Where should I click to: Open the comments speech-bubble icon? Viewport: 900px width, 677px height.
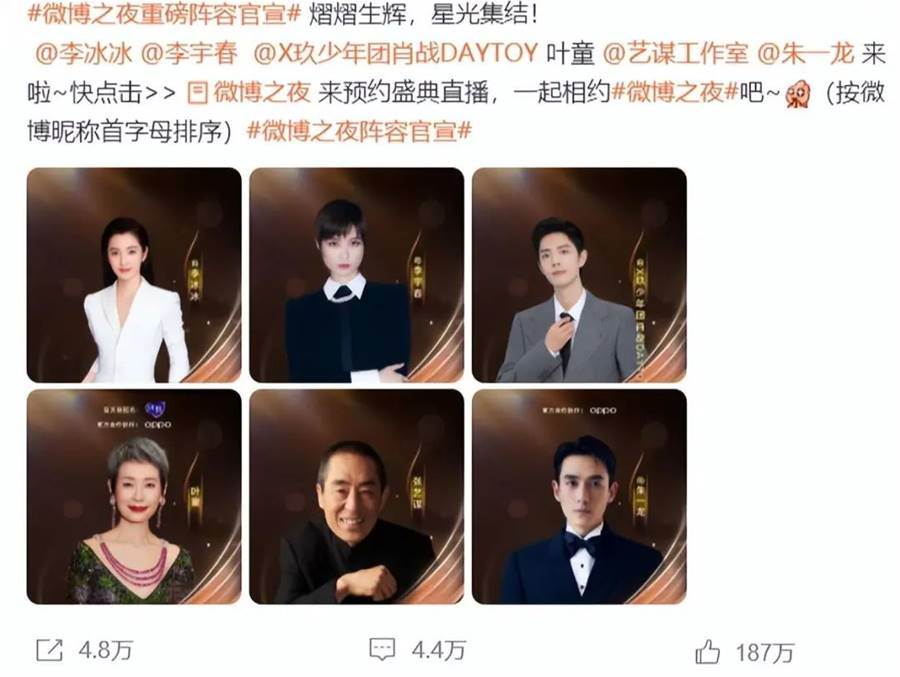[382, 649]
